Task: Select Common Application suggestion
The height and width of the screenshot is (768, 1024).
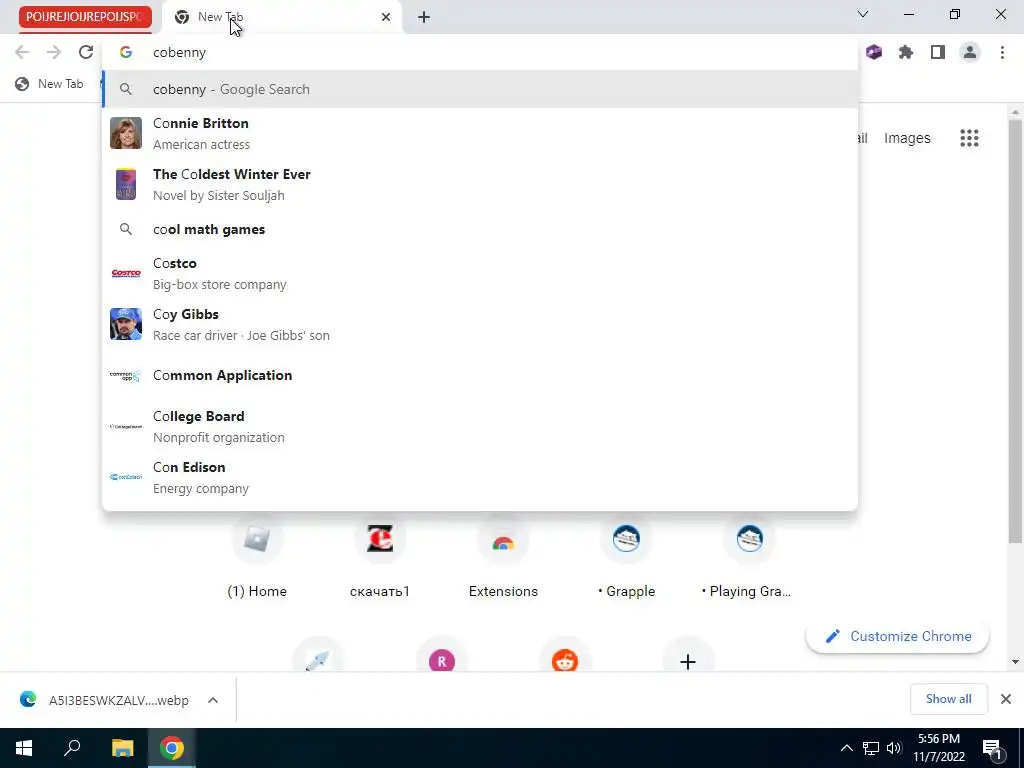Action: click(x=479, y=376)
